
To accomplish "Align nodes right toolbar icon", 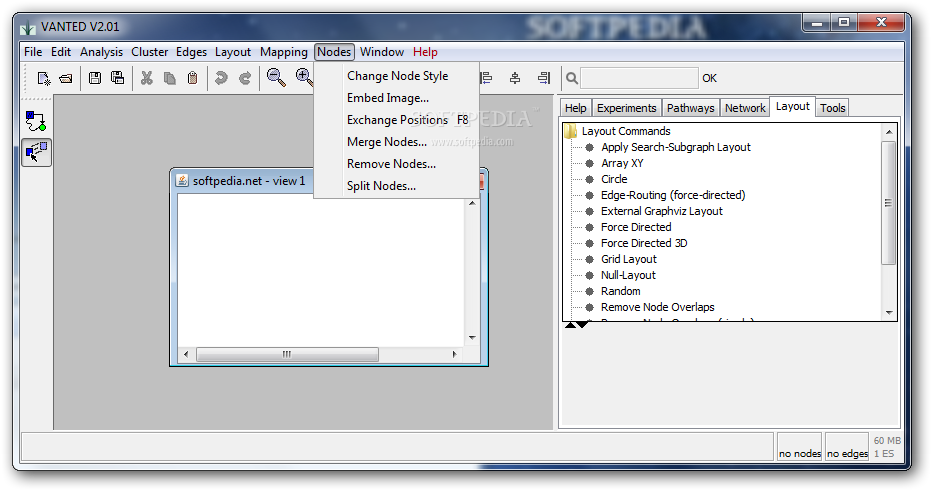I will point(544,78).
